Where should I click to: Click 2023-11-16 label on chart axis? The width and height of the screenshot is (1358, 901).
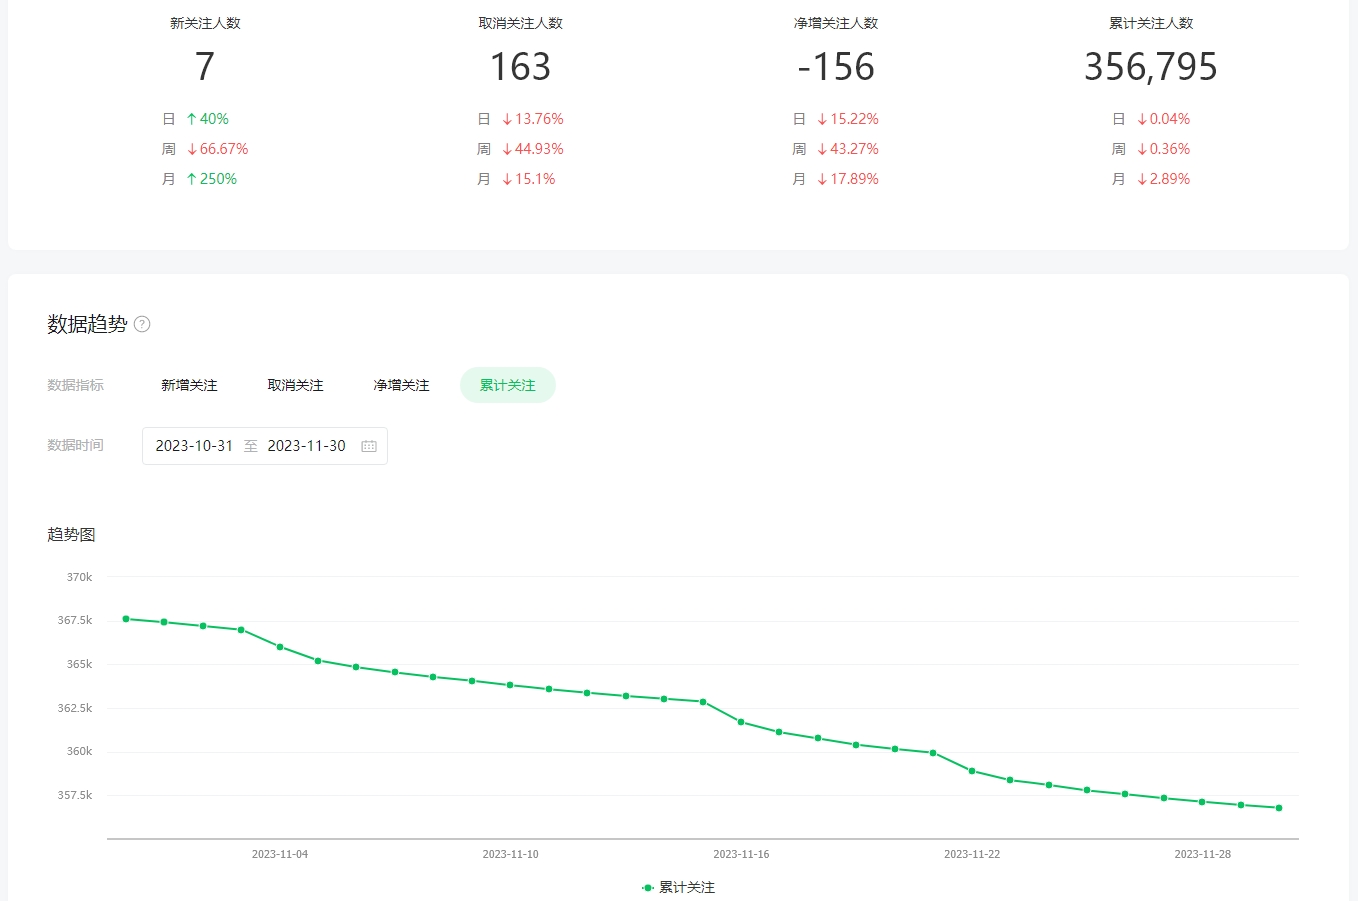click(x=741, y=854)
